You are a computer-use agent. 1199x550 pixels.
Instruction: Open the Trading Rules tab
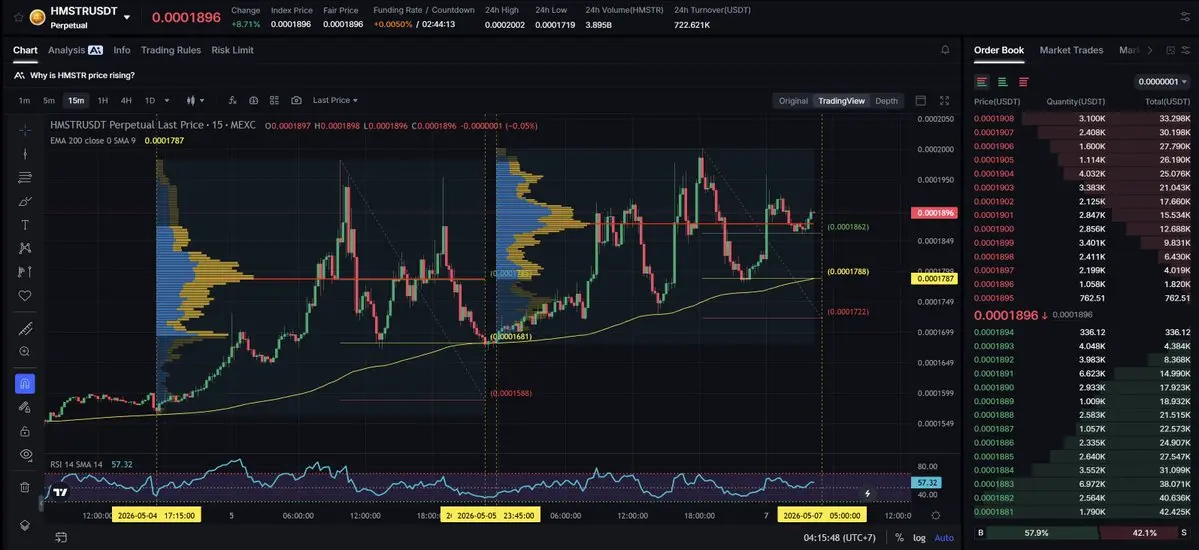pyautogui.click(x=171, y=50)
